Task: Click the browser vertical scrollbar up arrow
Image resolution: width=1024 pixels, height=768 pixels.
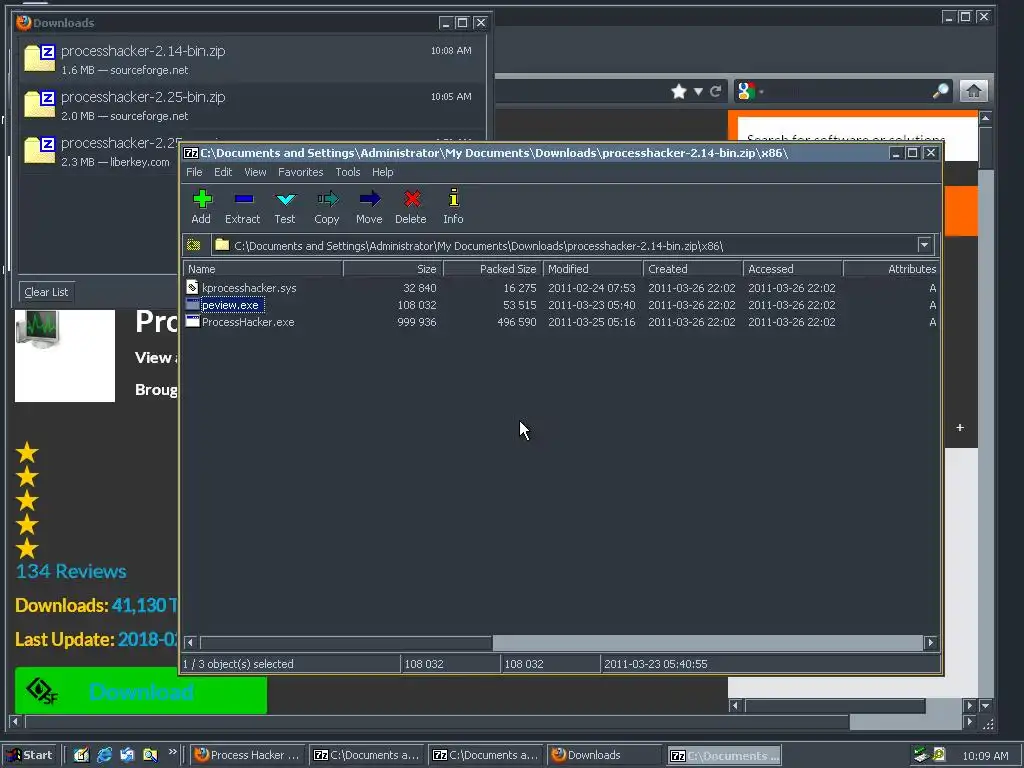Action: (x=985, y=118)
